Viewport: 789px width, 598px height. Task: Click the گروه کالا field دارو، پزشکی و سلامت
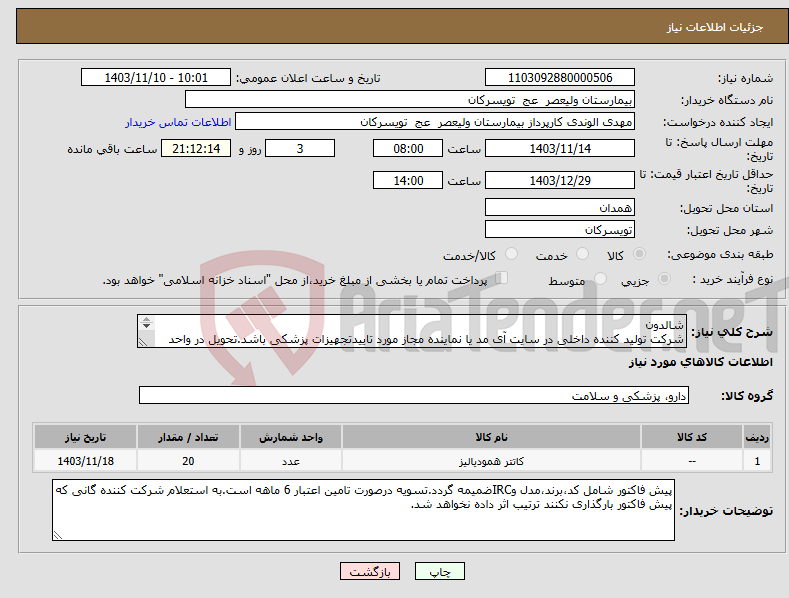tap(414, 396)
